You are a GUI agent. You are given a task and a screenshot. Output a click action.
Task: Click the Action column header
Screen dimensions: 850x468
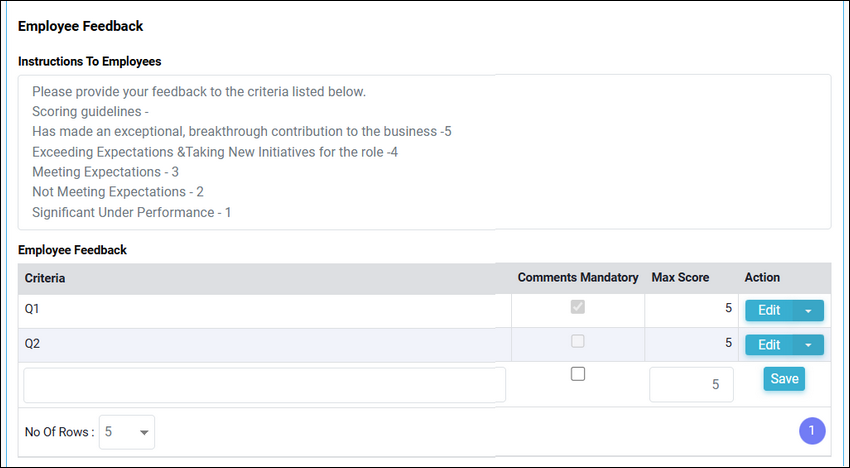(x=762, y=278)
